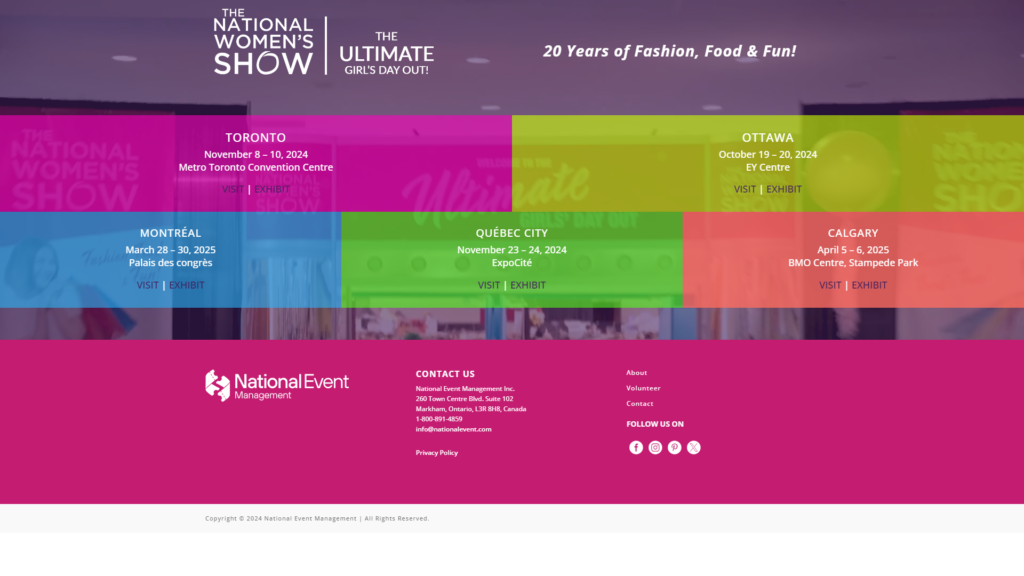Click the date November 23 – 24, 2024
The height and width of the screenshot is (576, 1024).
(x=512, y=250)
